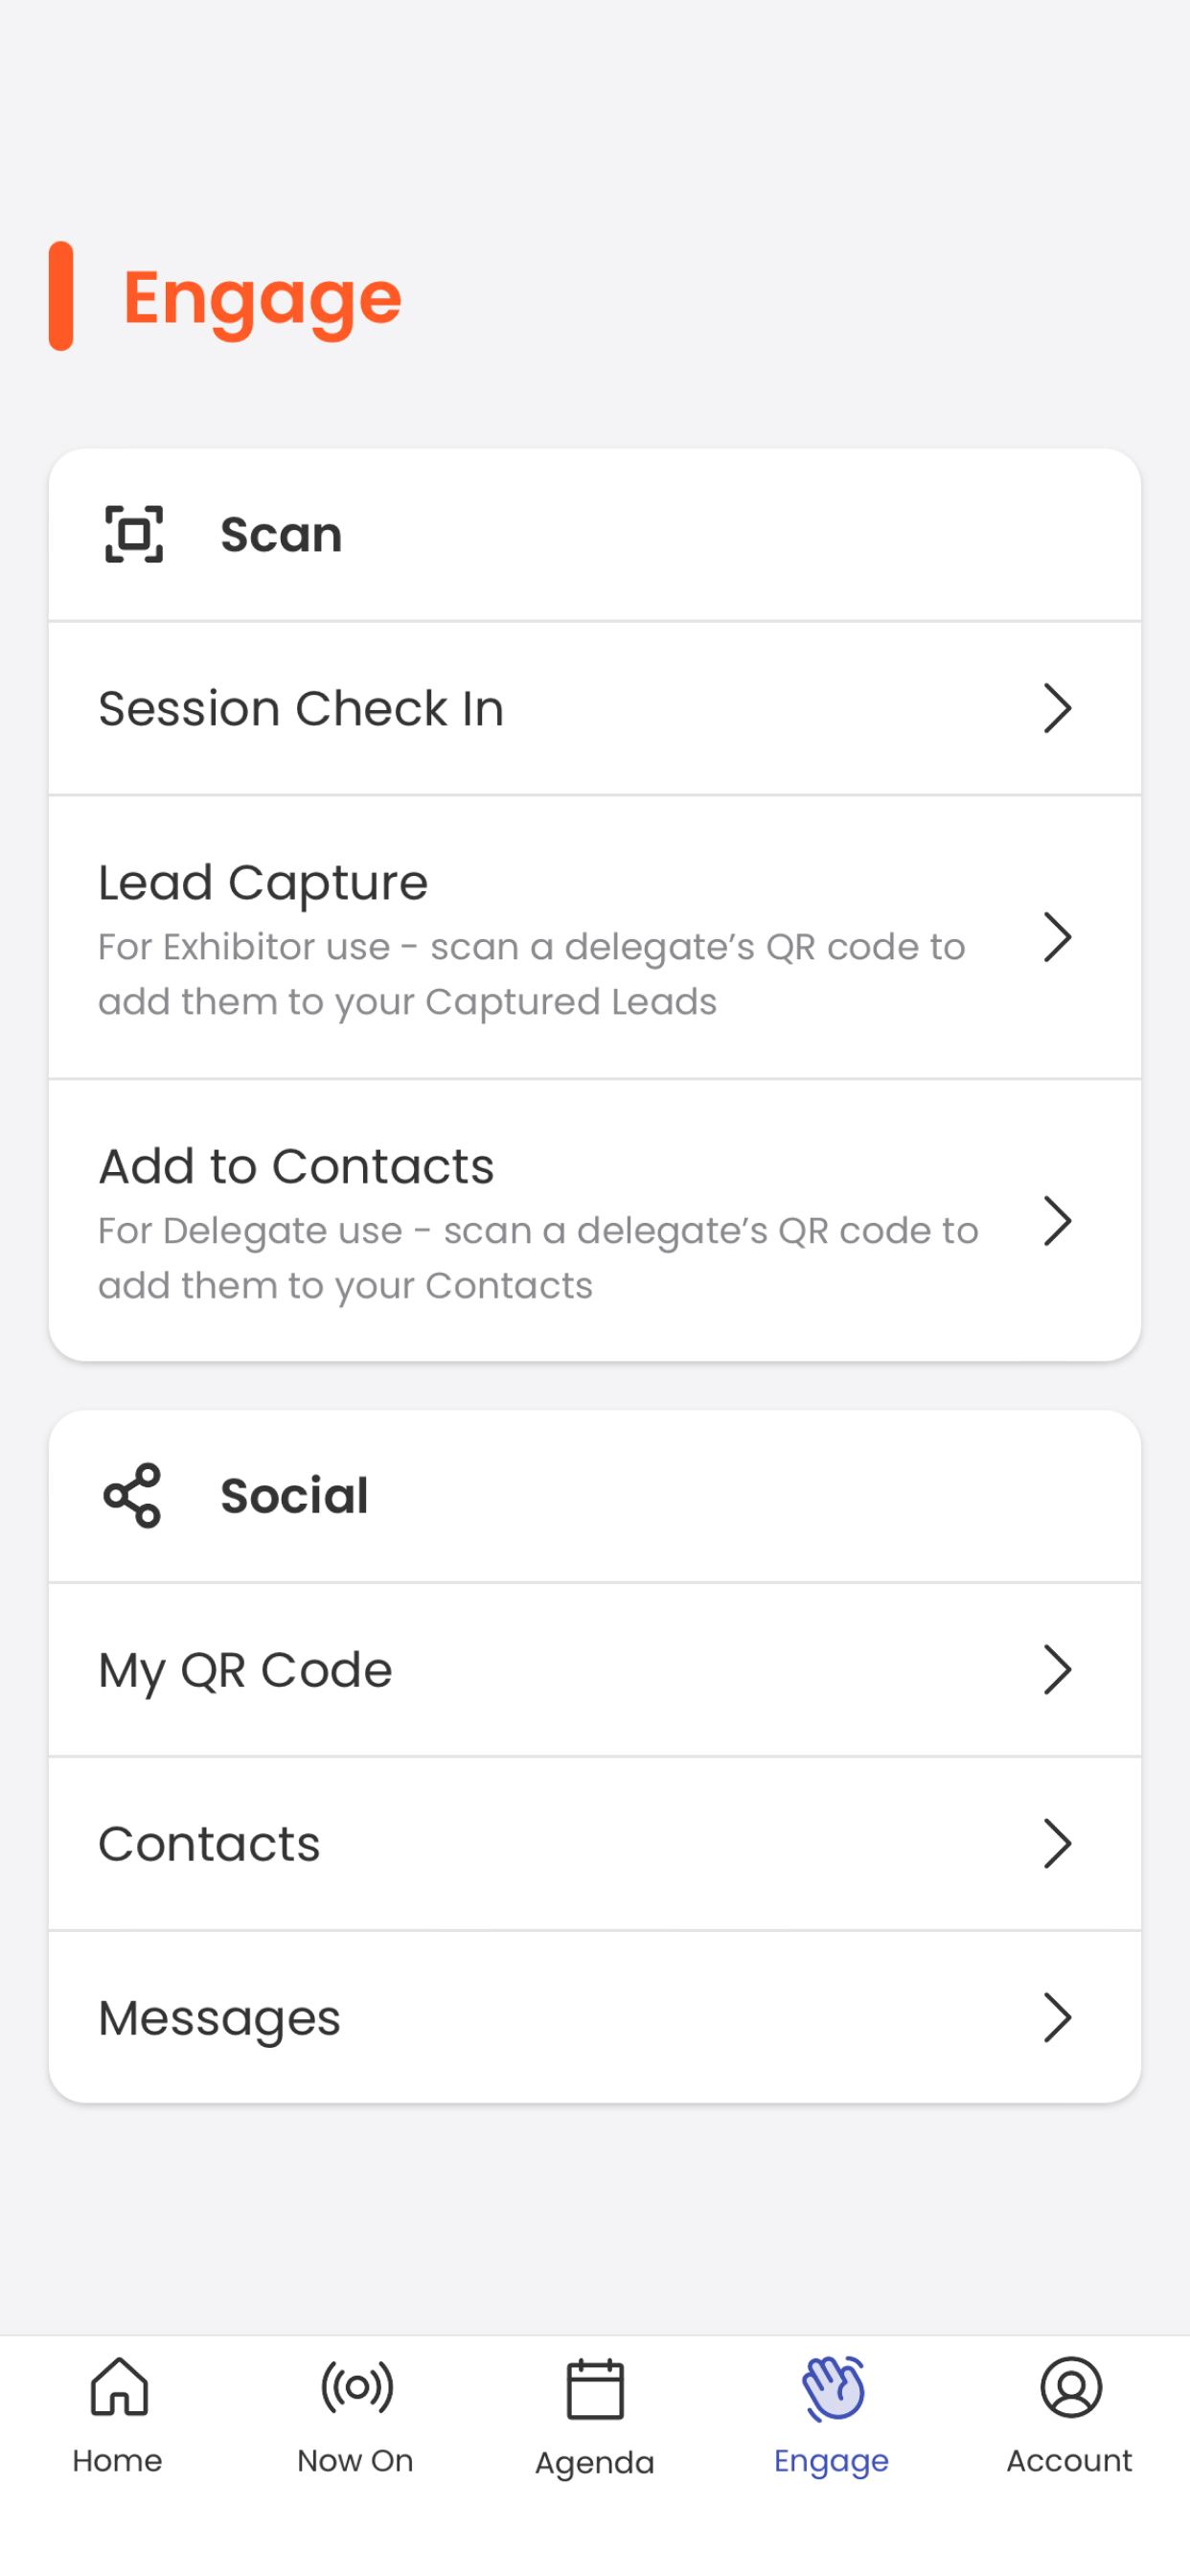Select the Engage waving hand icon
The image size is (1190, 2576).
[x=833, y=2388]
